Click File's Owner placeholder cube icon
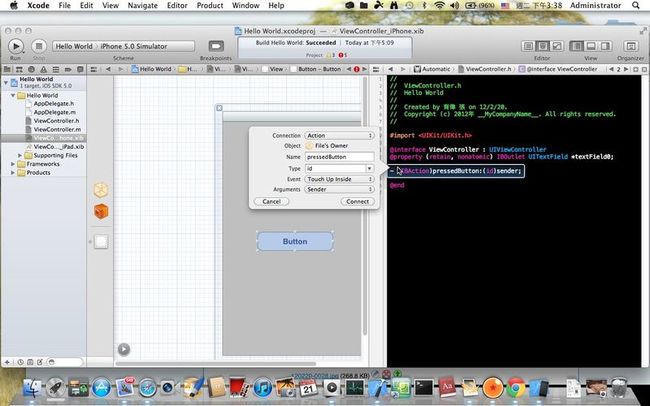This screenshot has height=406, width=650. coord(101,190)
